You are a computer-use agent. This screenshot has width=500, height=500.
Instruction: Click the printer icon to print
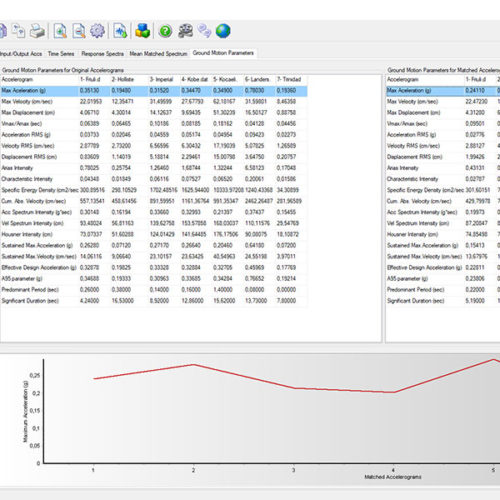[37, 31]
